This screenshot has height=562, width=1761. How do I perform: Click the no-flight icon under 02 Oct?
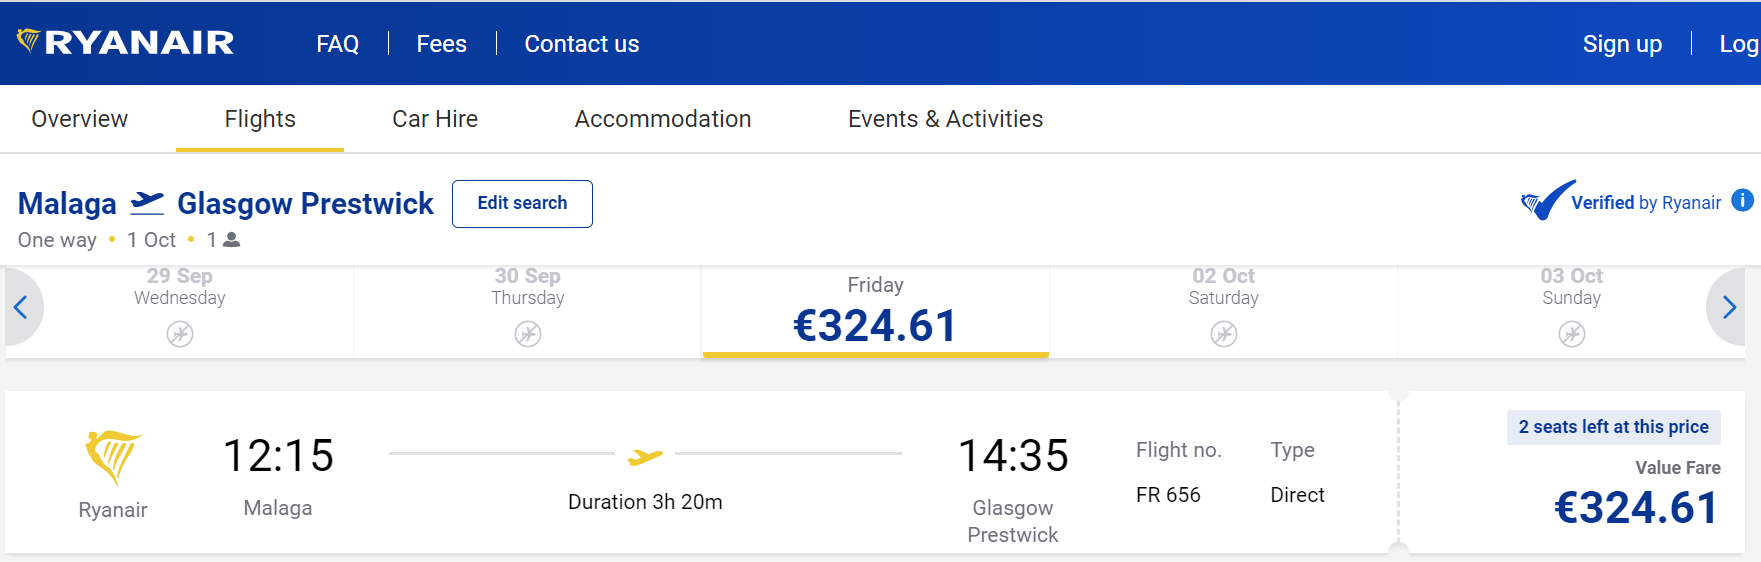click(x=1224, y=334)
